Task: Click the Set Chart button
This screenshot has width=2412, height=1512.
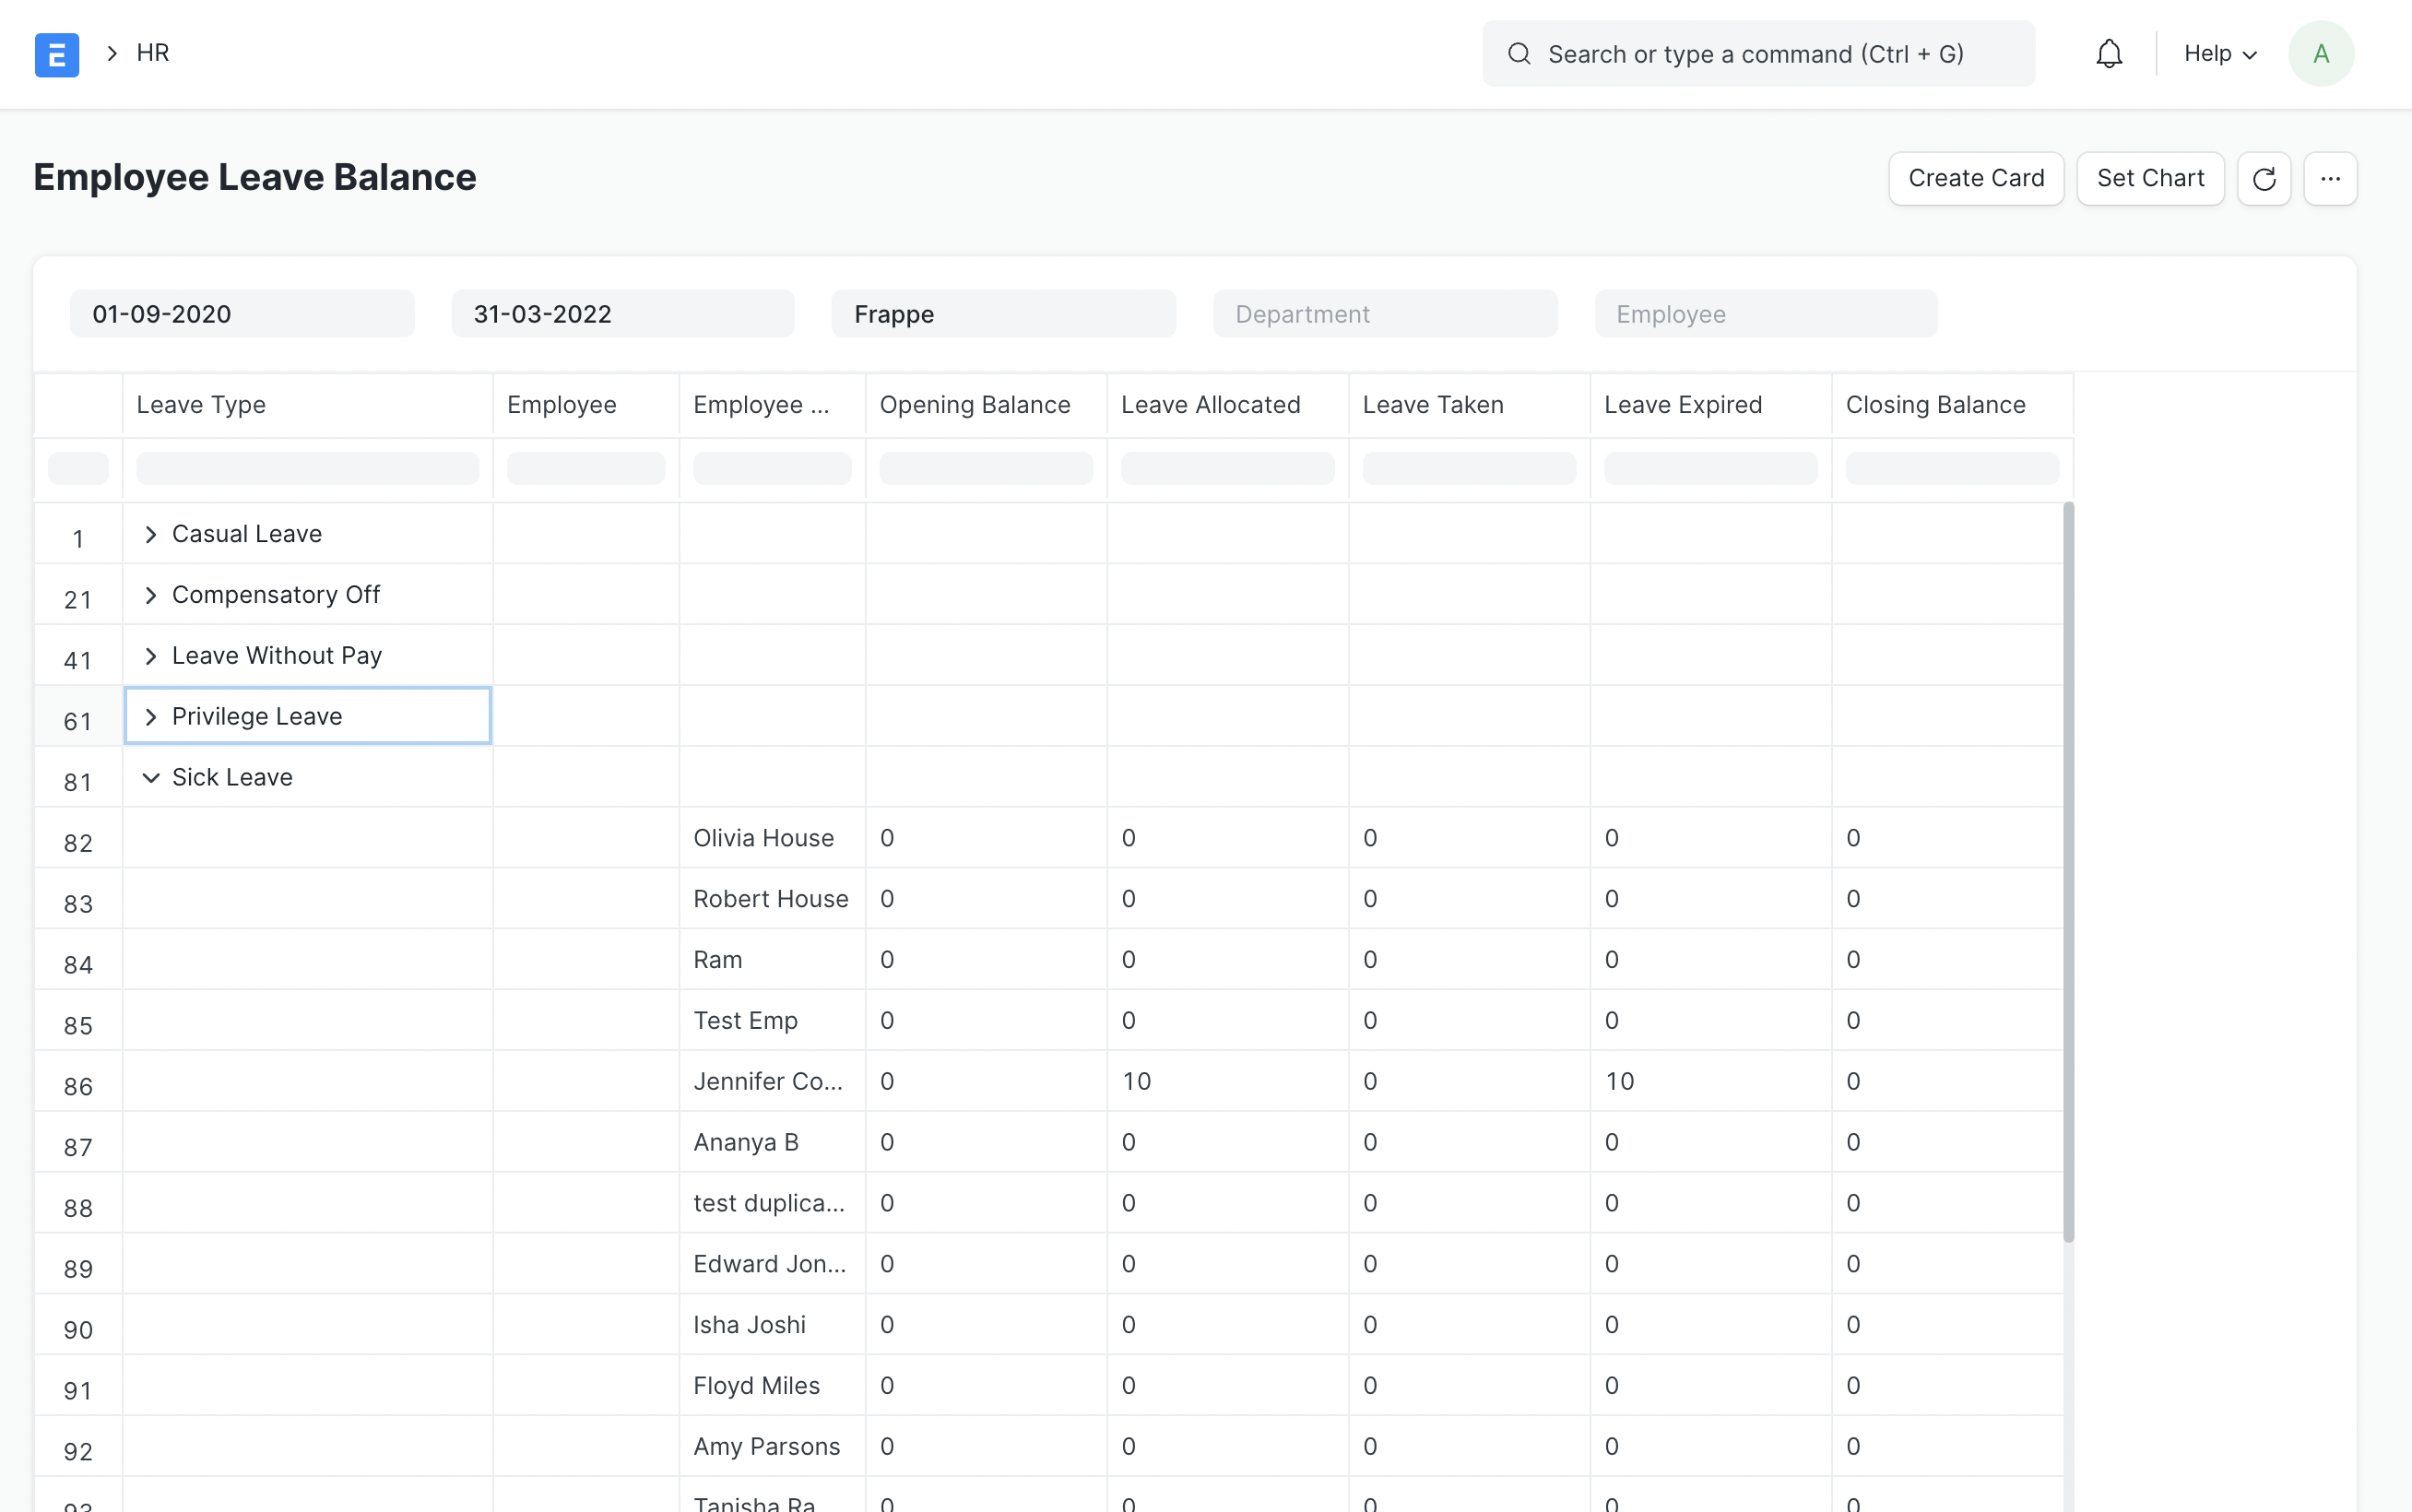Action: pos(2150,179)
